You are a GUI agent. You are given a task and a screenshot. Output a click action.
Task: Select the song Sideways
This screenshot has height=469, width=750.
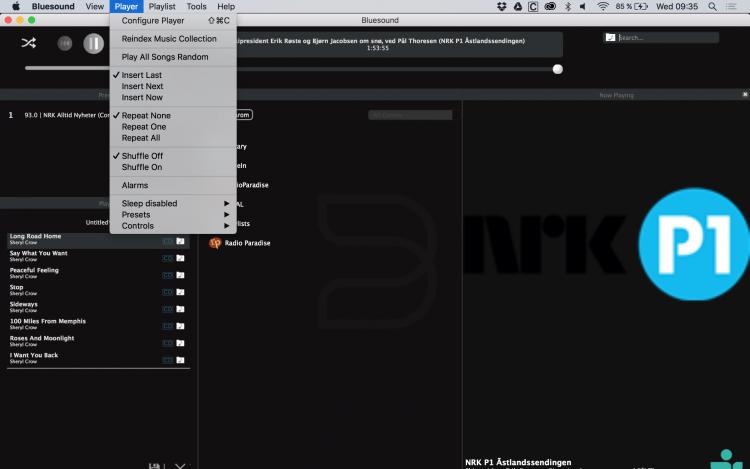23,304
